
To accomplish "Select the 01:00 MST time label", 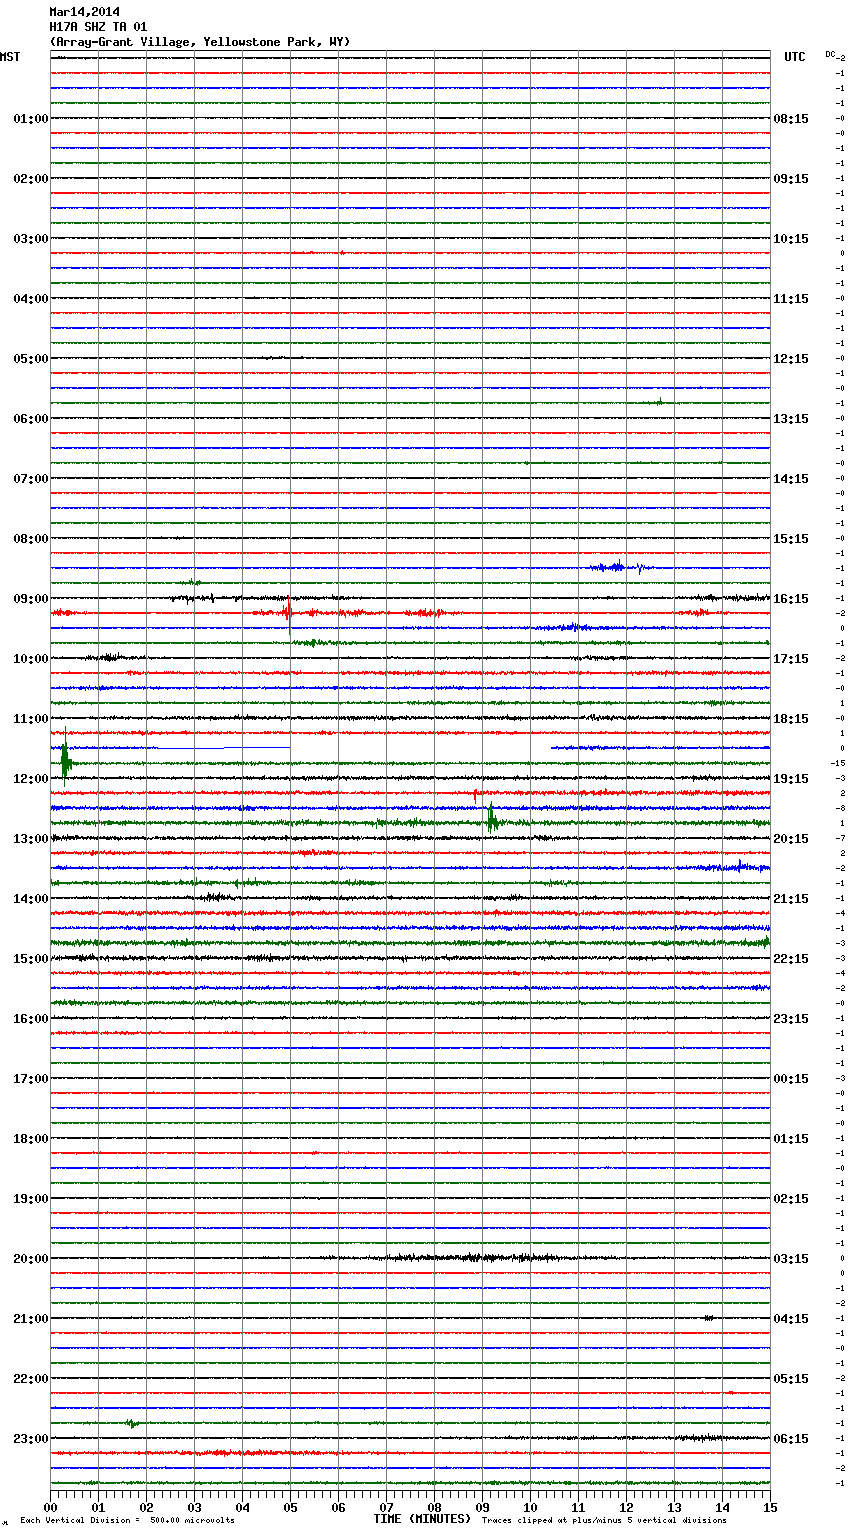I will coord(31,119).
